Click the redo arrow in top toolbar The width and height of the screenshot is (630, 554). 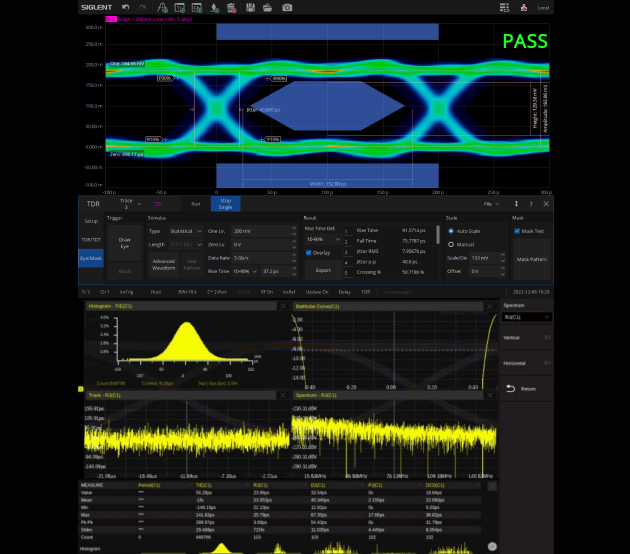(142, 7)
